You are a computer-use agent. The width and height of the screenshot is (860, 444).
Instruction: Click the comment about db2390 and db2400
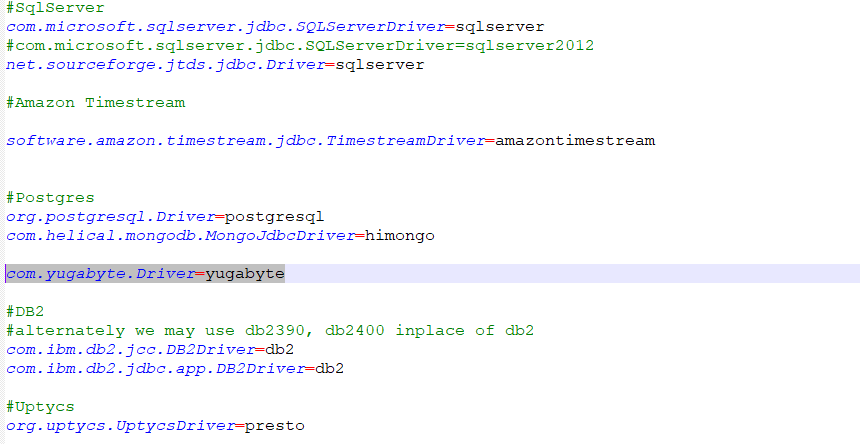click(x=270, y=331)
